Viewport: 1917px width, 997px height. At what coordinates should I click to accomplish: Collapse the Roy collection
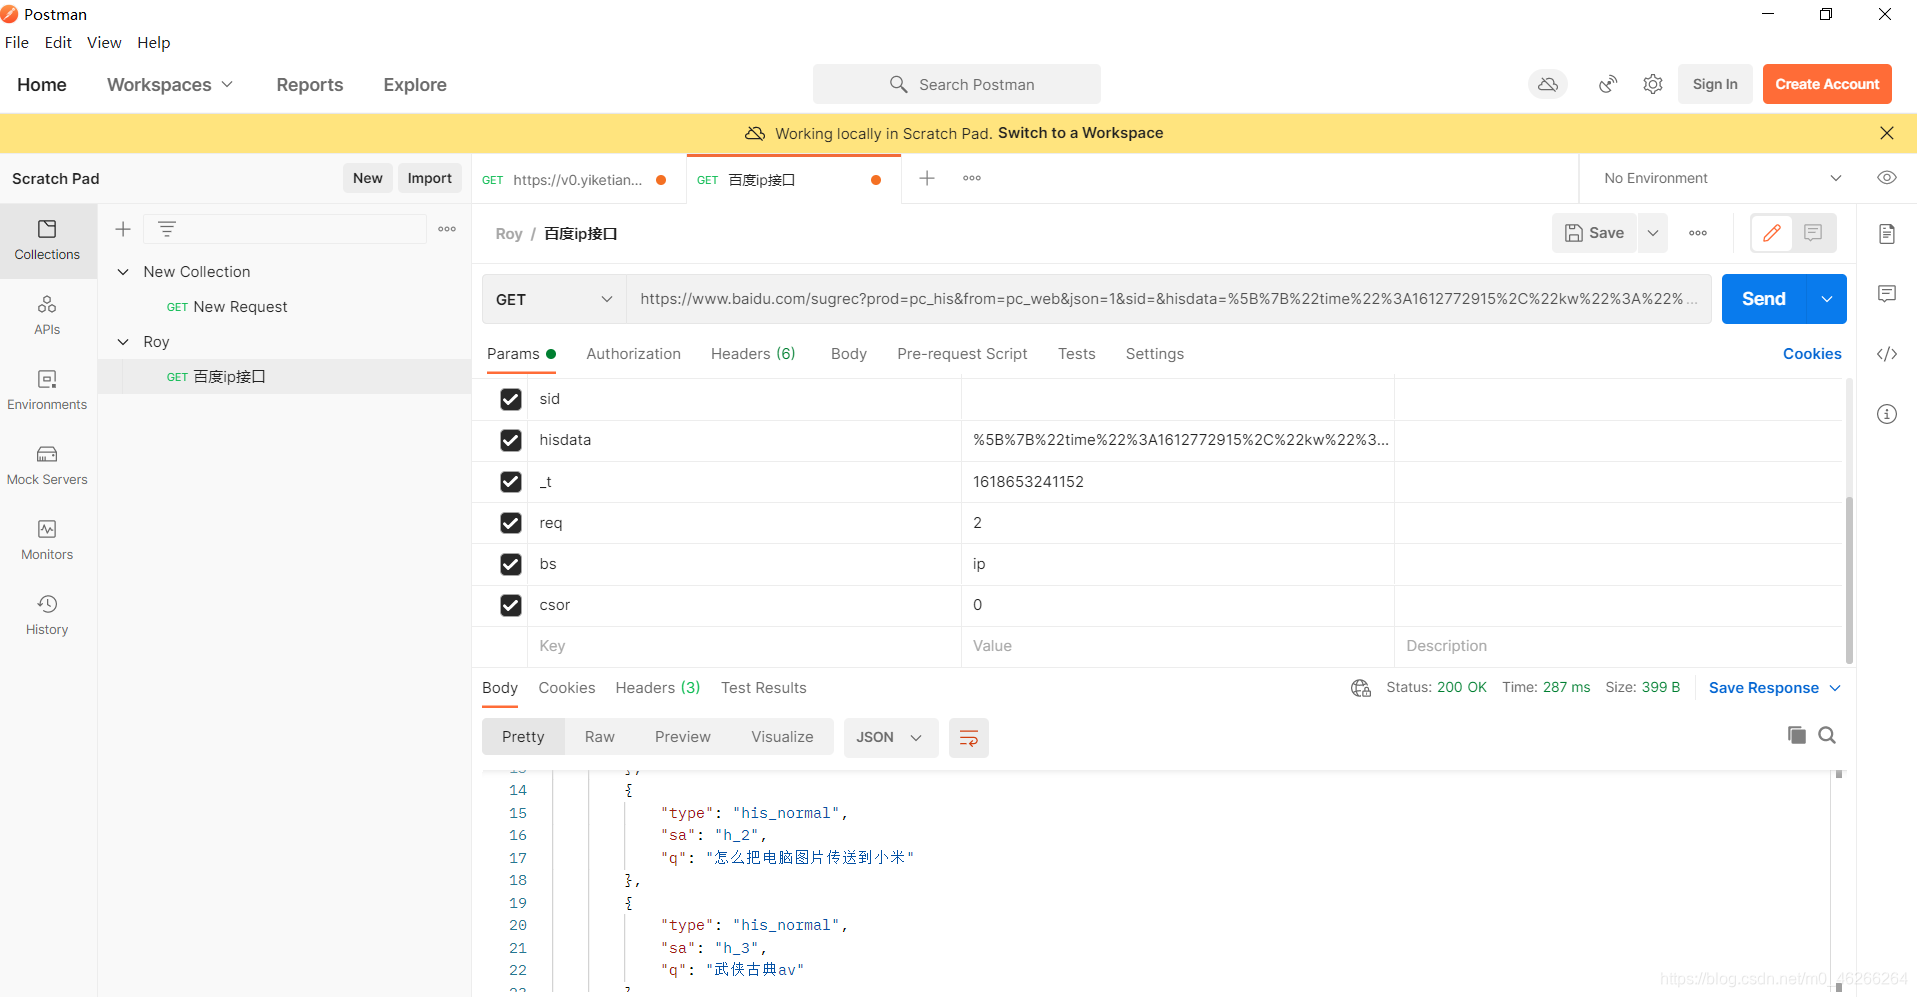pyautogui.click(x=123, y=342)
